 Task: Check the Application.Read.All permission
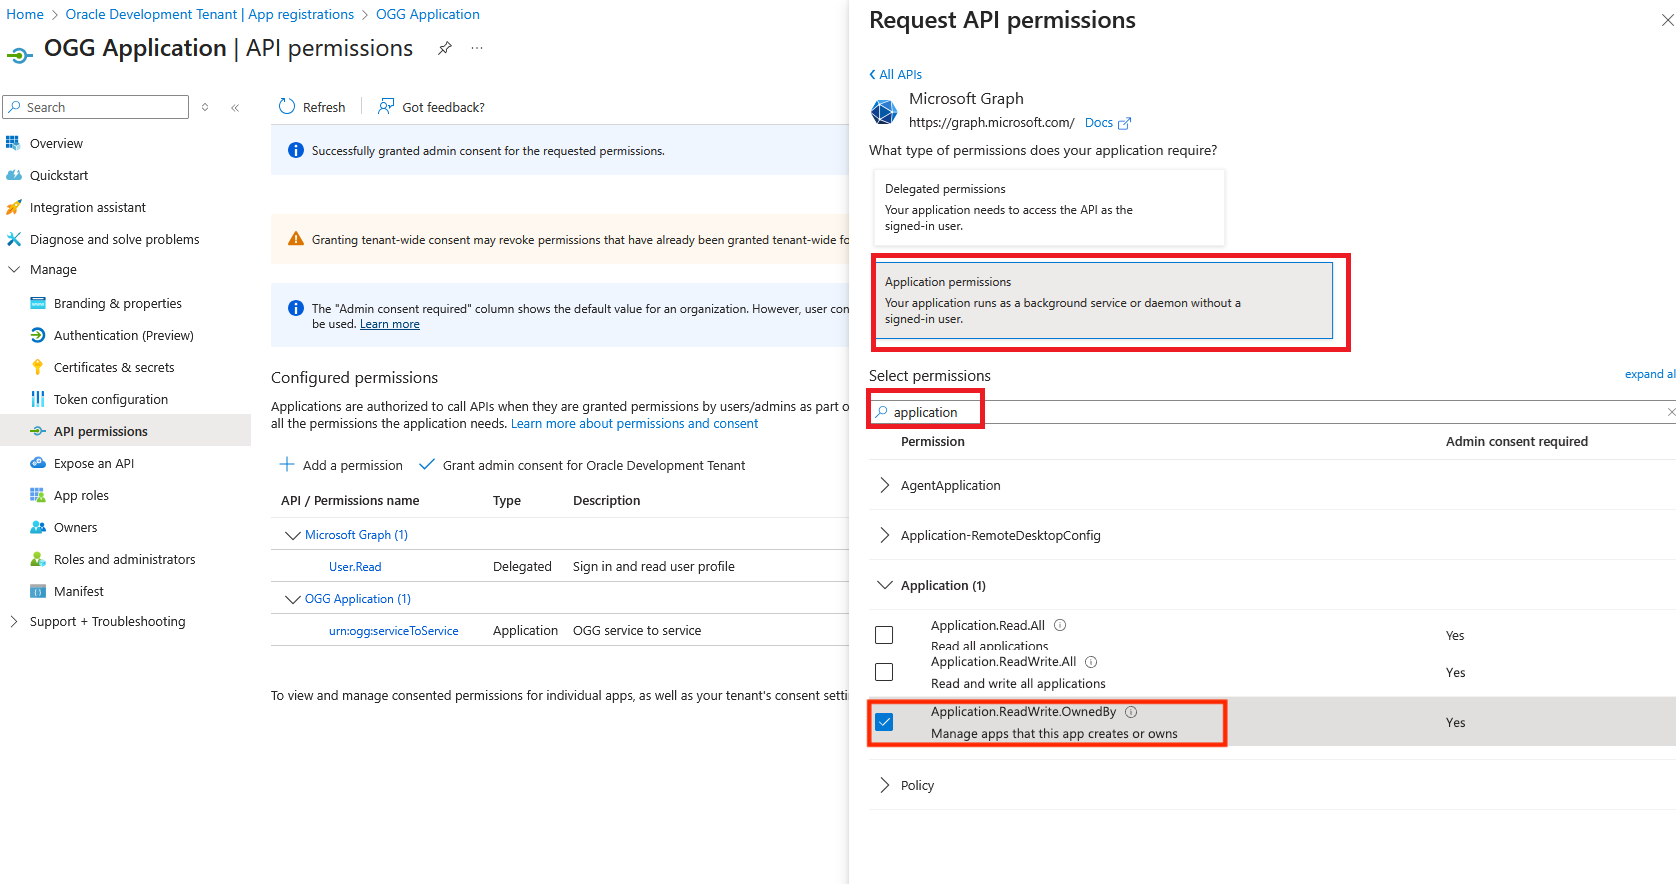pos(884,634)
